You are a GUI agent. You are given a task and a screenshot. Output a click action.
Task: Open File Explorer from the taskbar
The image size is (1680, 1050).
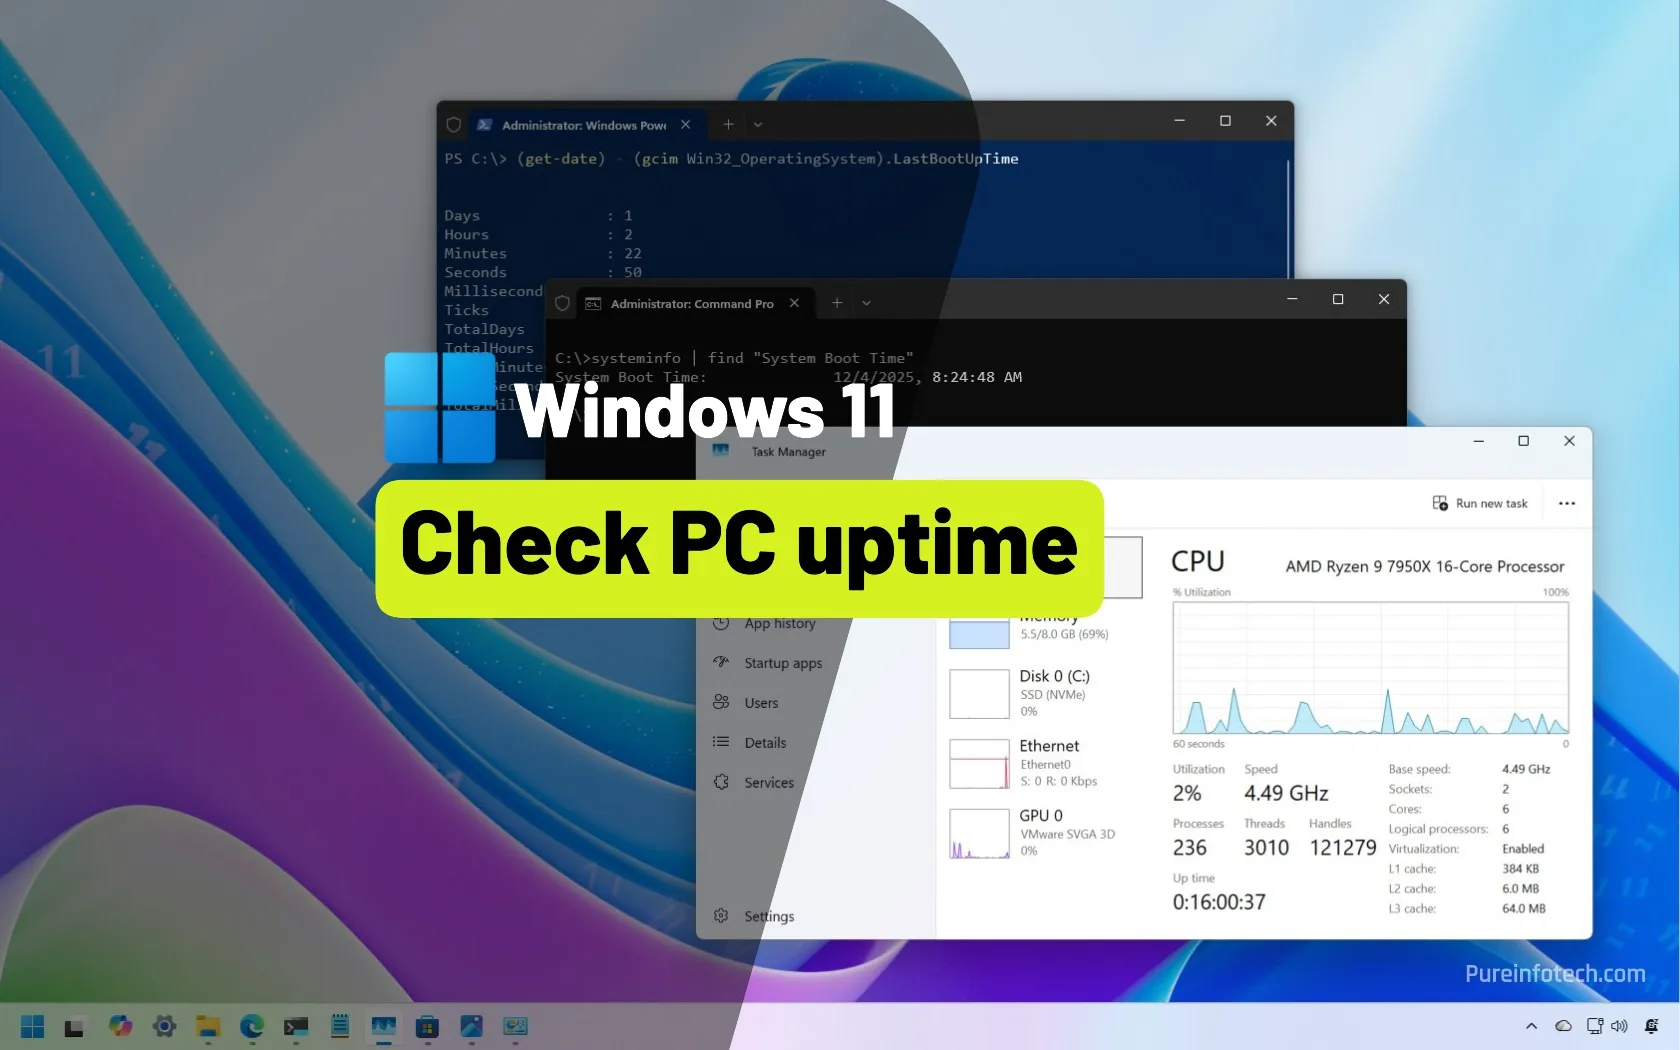[x=208, y=1027]
